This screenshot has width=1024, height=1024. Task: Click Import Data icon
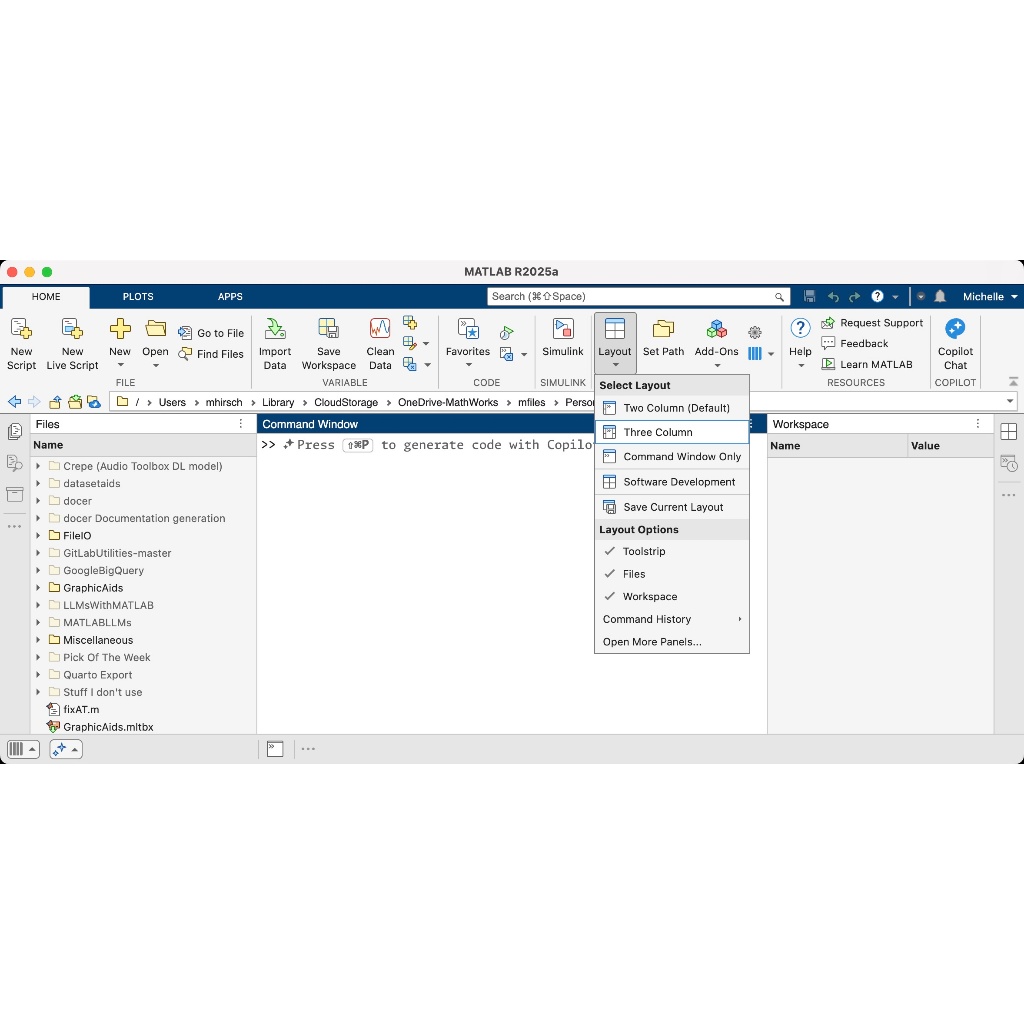click(x=275, y=328)
